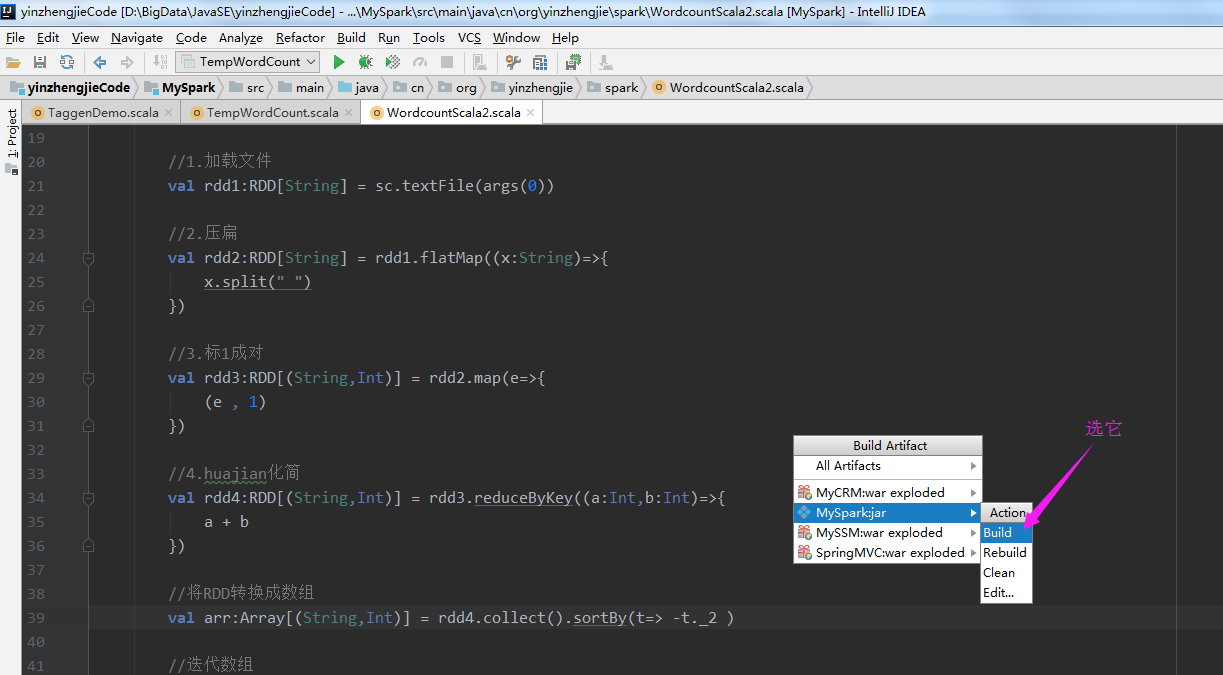Click the Build project binary-arrow icon
This screenshot has width=1223, height=675.
(160, 62)
